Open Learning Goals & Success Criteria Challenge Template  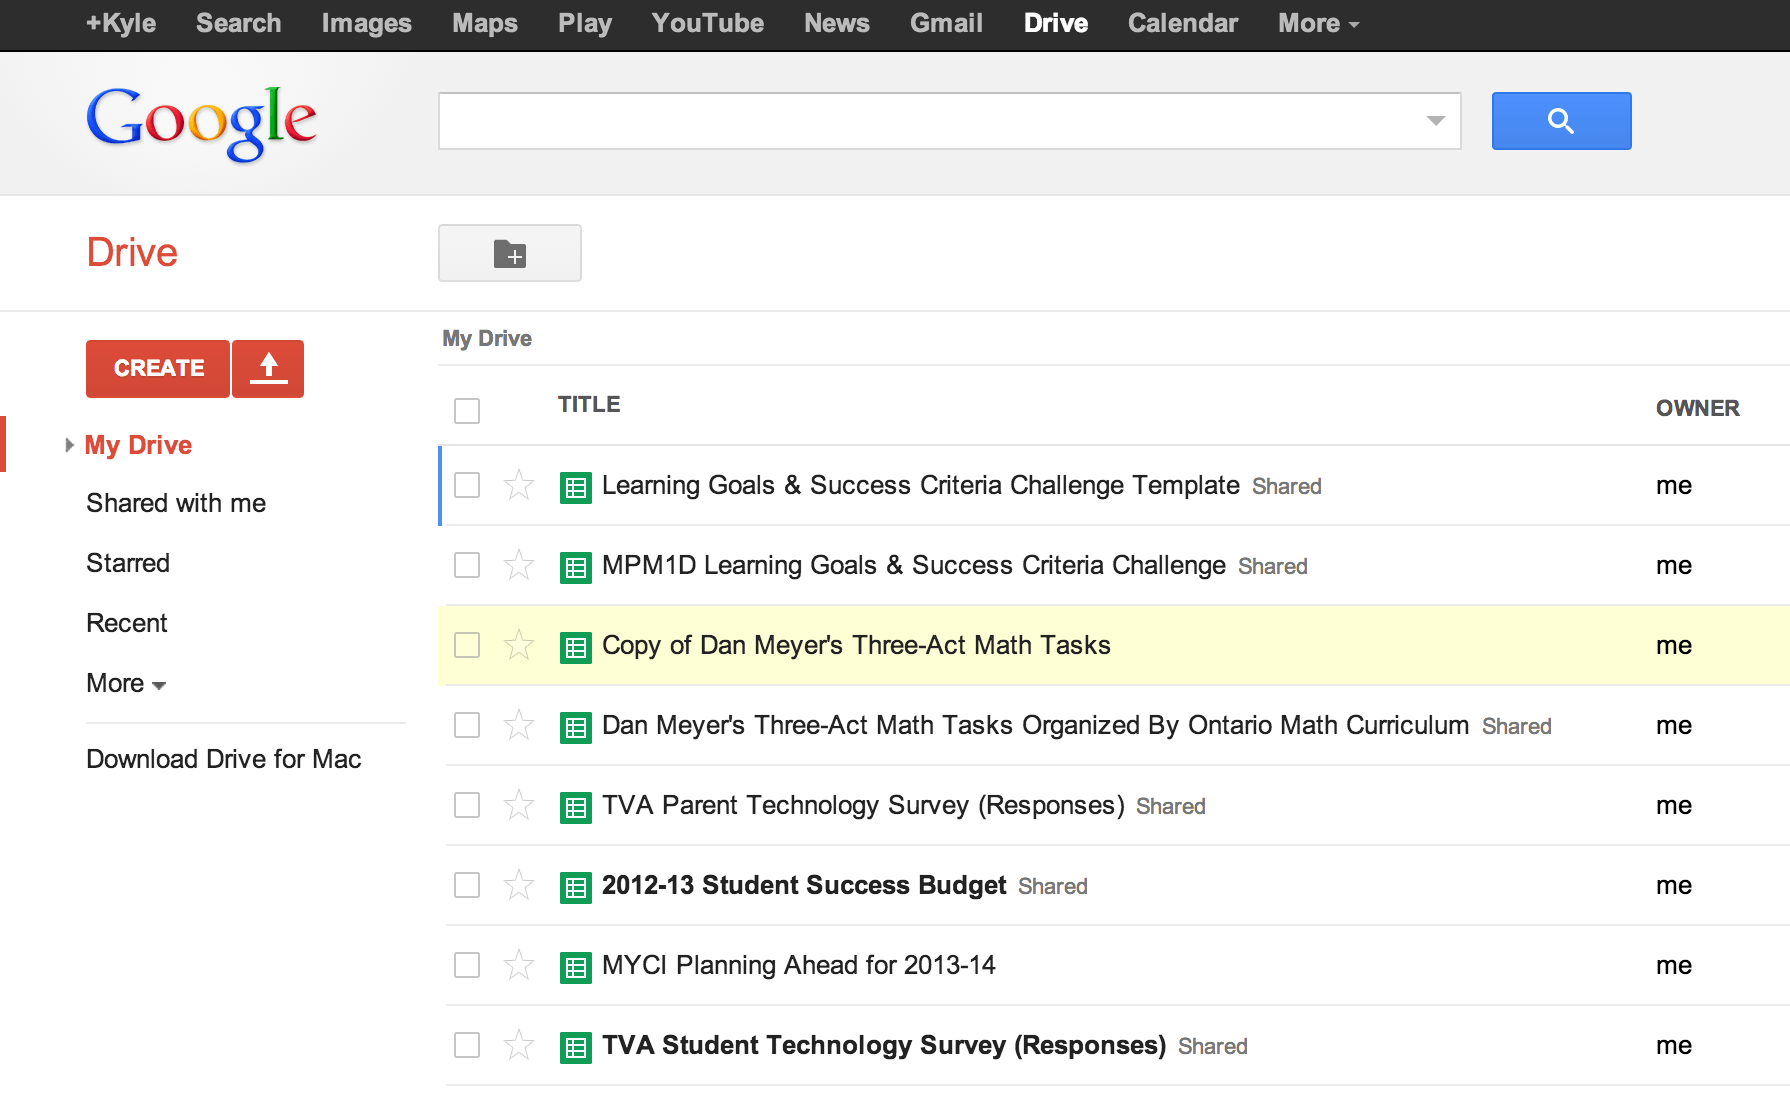click(921, 485)
